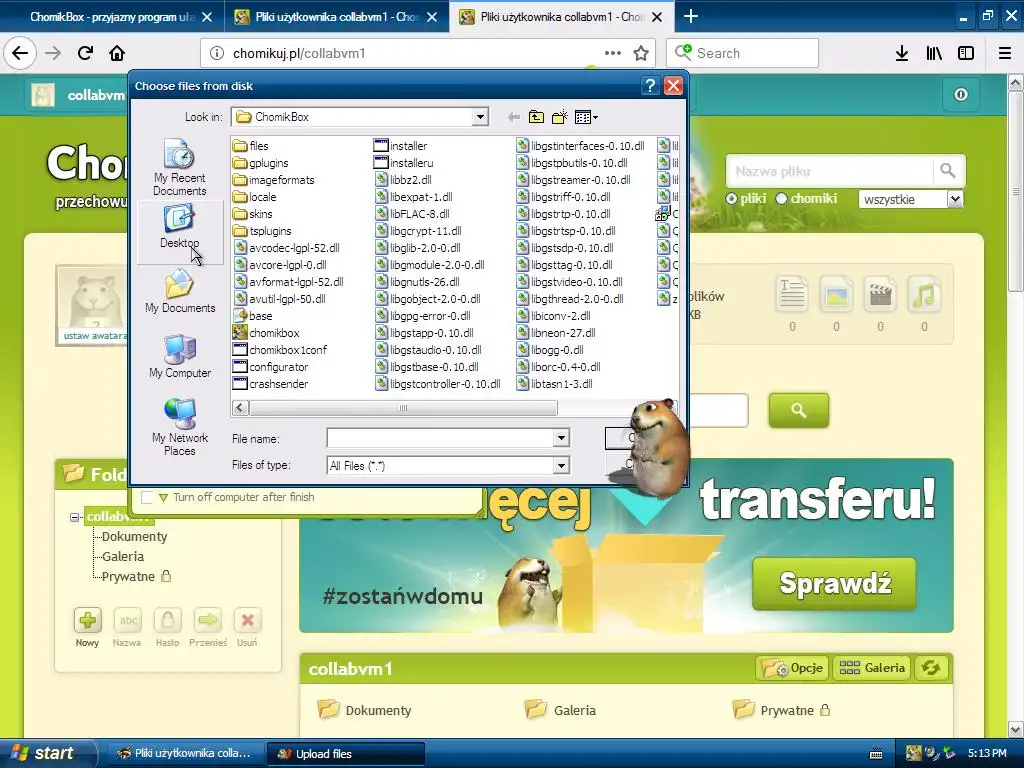The height and width of the screenshot is (768, 1024).
Task: Click the Nazwa rename folder icon
Action: (128, 620)
